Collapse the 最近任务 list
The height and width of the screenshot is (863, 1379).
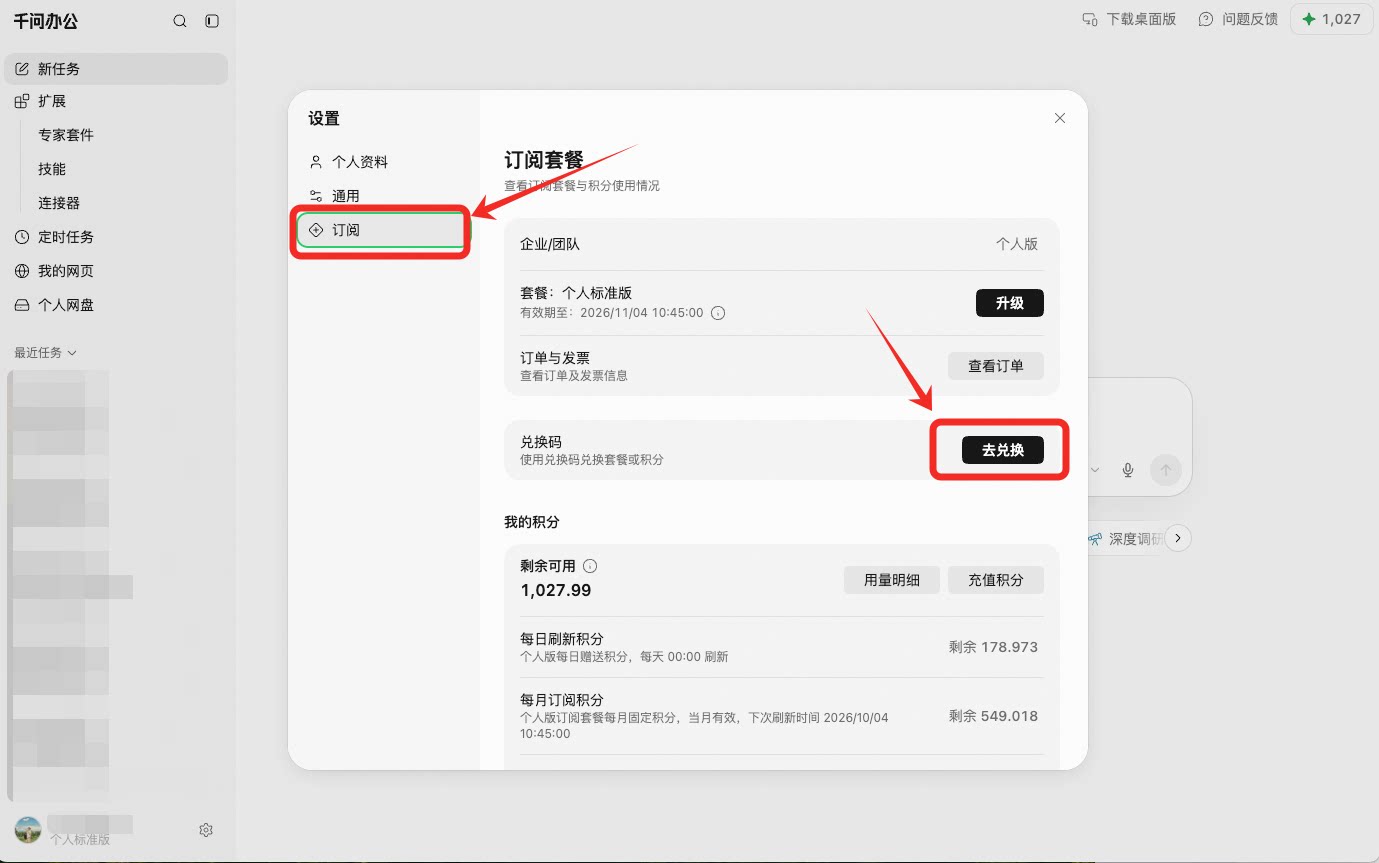(45, 353)
